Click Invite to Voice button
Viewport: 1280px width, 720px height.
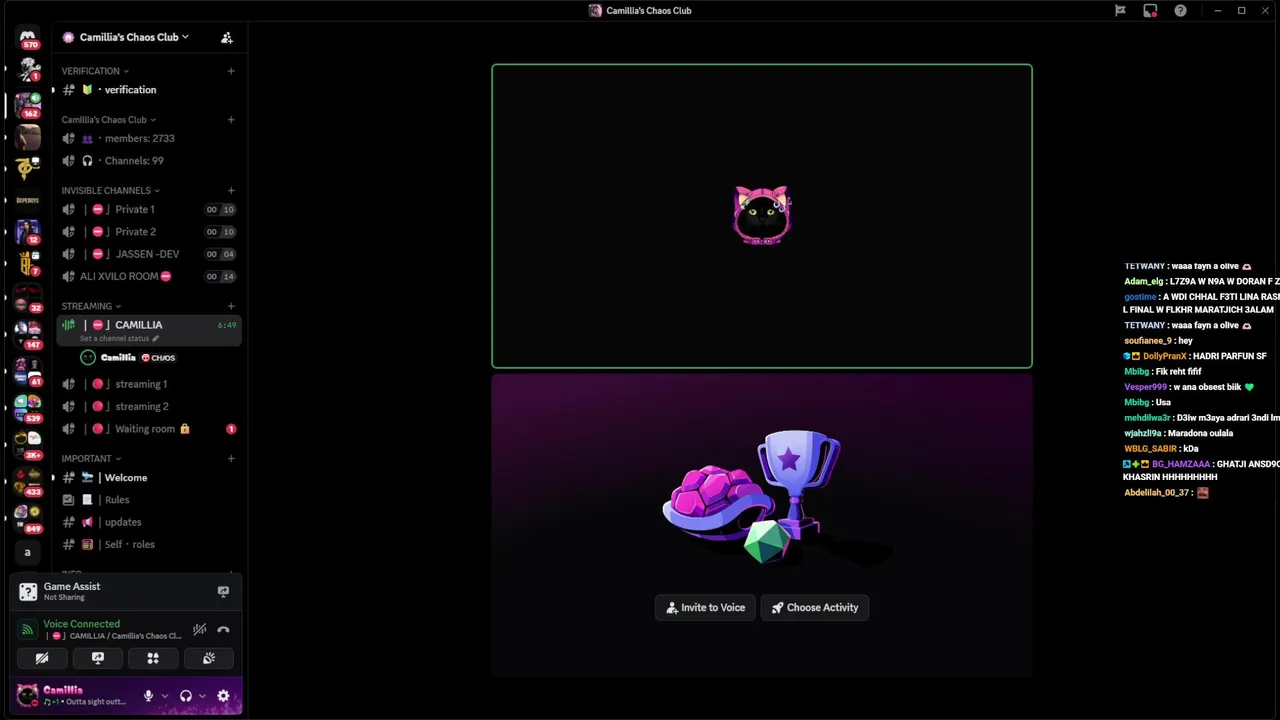[705, 607]
